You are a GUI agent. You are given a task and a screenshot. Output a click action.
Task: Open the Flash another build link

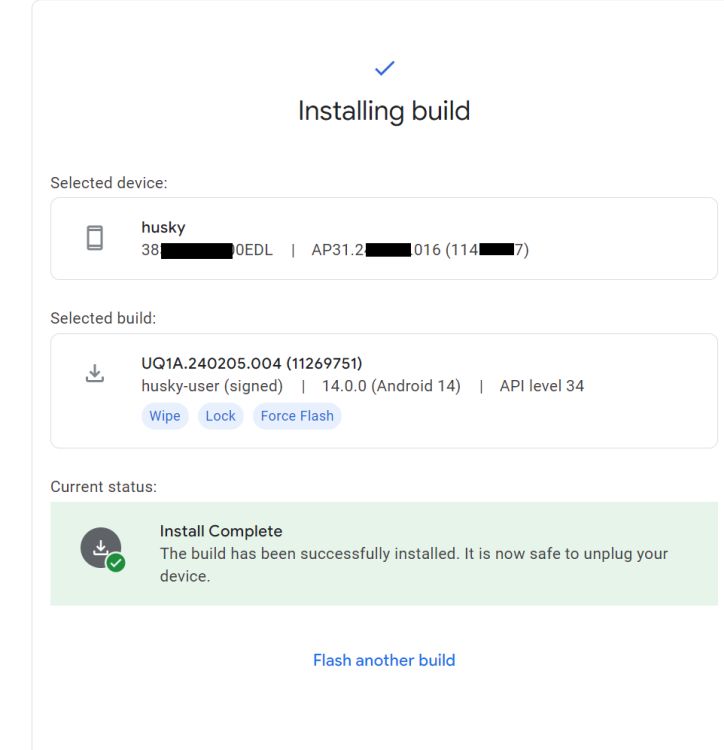click(x=384, y=660)
